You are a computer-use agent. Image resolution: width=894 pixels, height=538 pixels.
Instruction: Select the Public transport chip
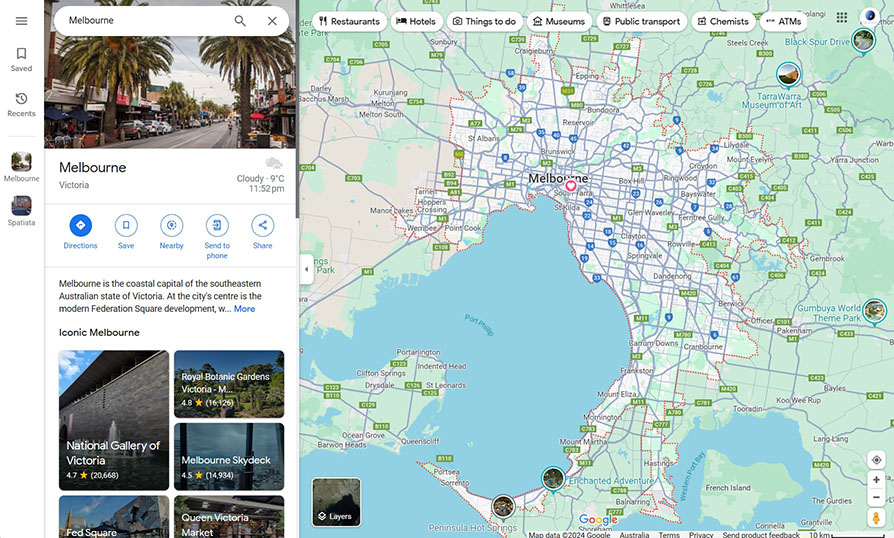tap(641, 21)
